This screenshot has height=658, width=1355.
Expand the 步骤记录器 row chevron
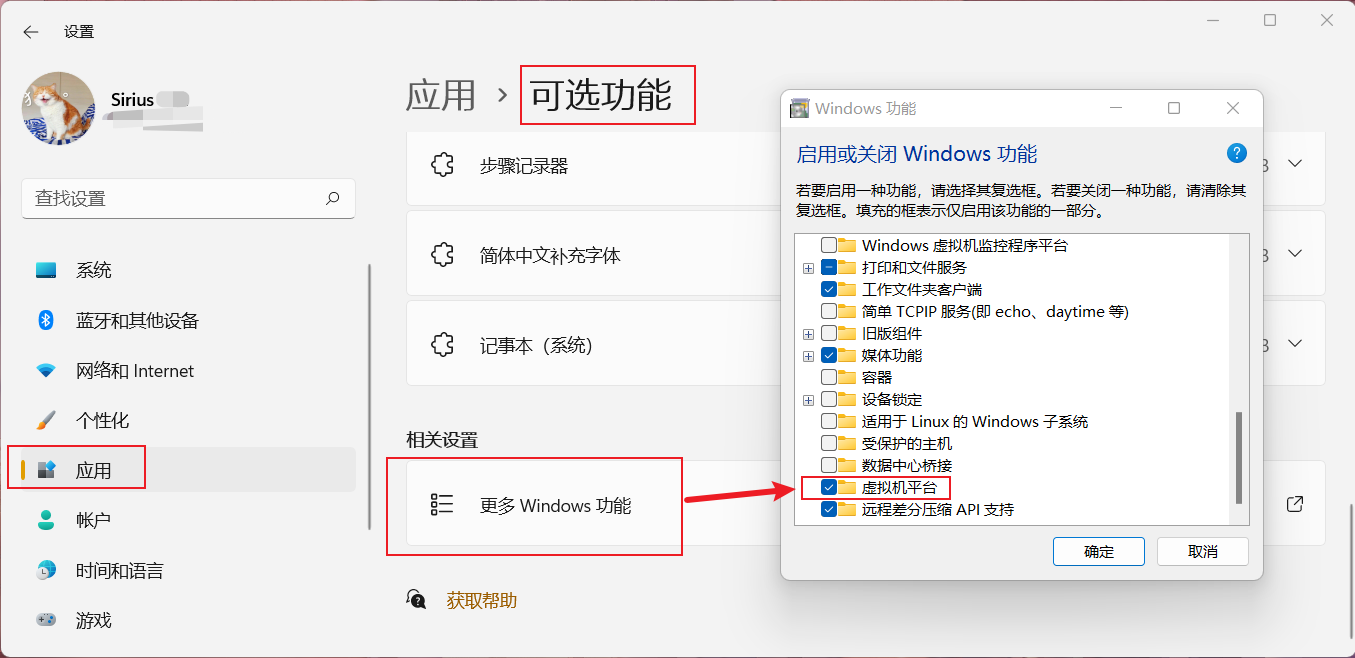point(1295,164)
